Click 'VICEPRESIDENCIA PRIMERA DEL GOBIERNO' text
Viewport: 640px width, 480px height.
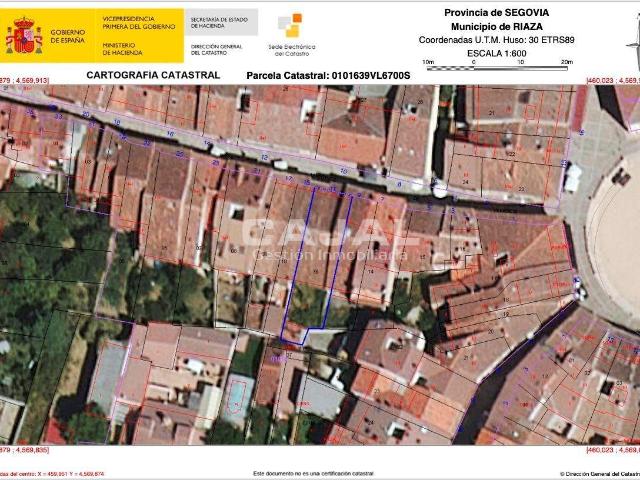tap(139, 23)
